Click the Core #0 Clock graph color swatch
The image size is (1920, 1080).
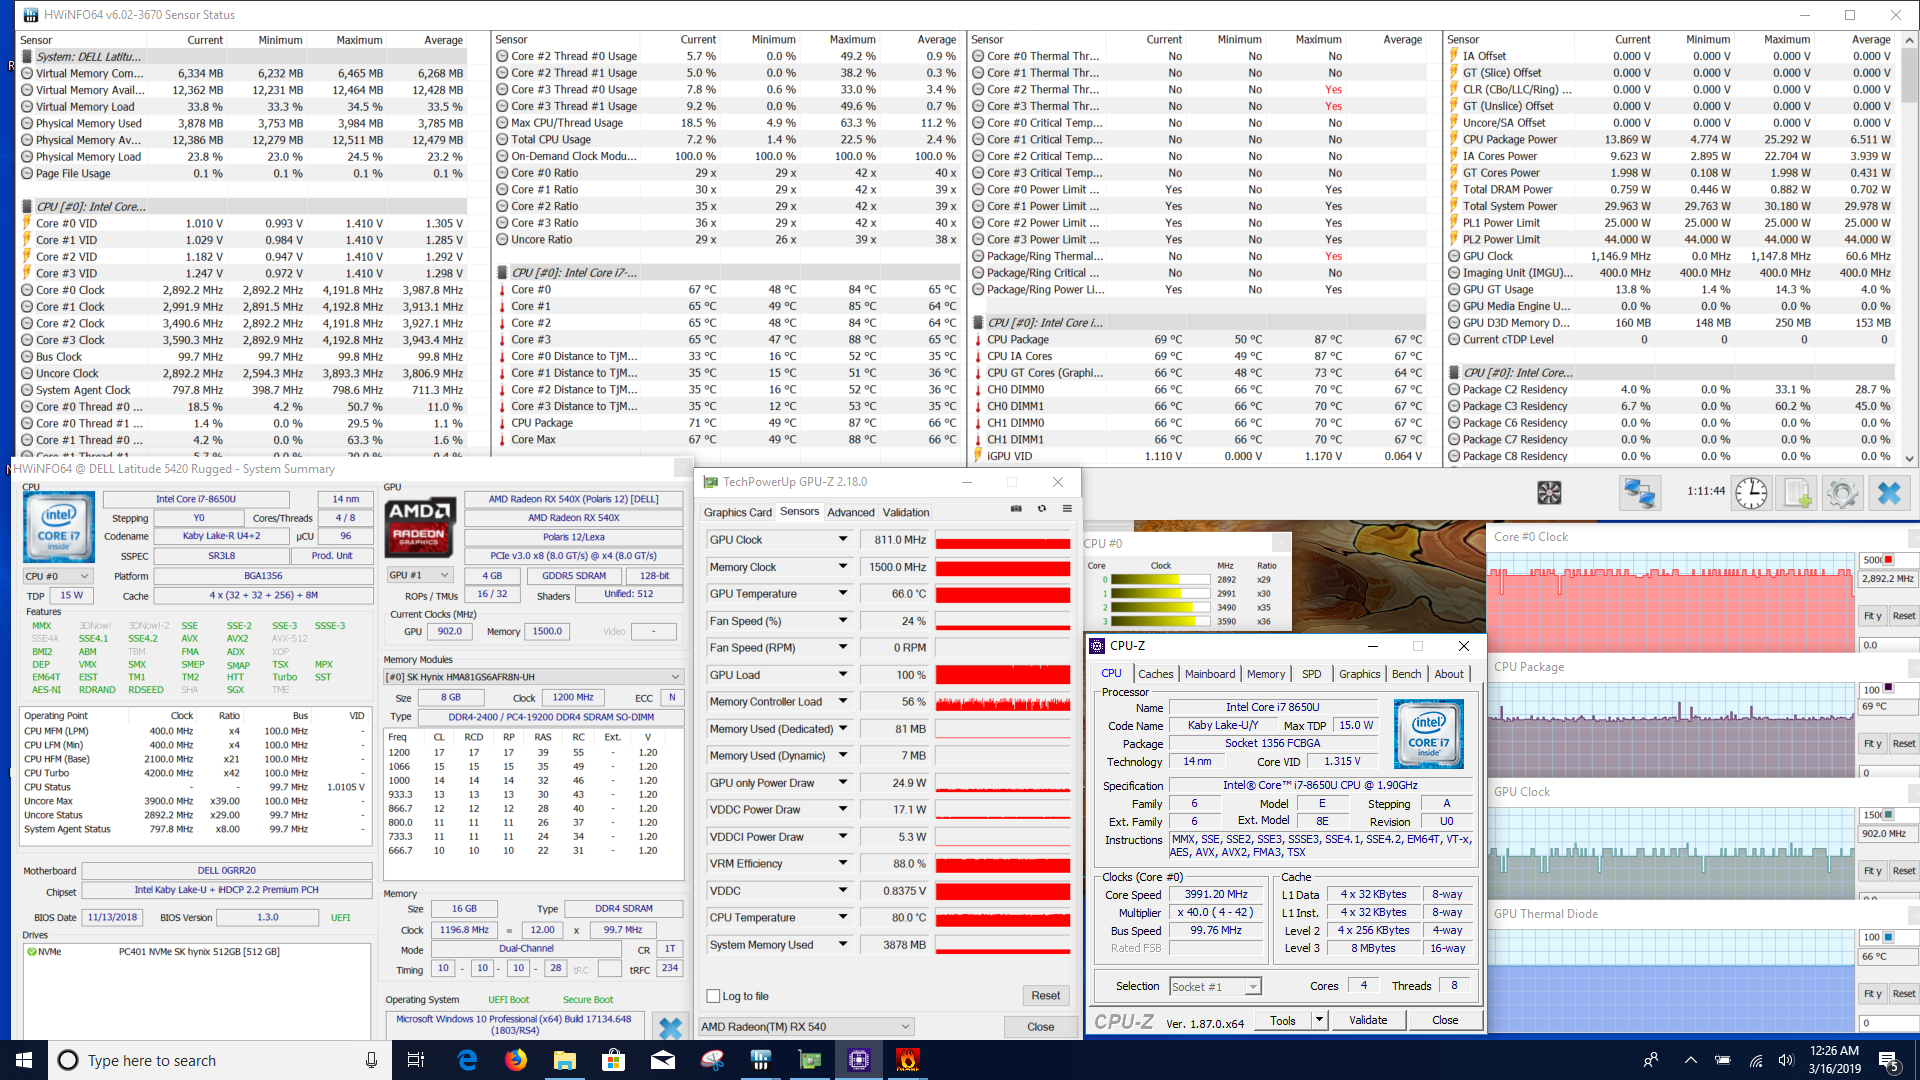1888,560
